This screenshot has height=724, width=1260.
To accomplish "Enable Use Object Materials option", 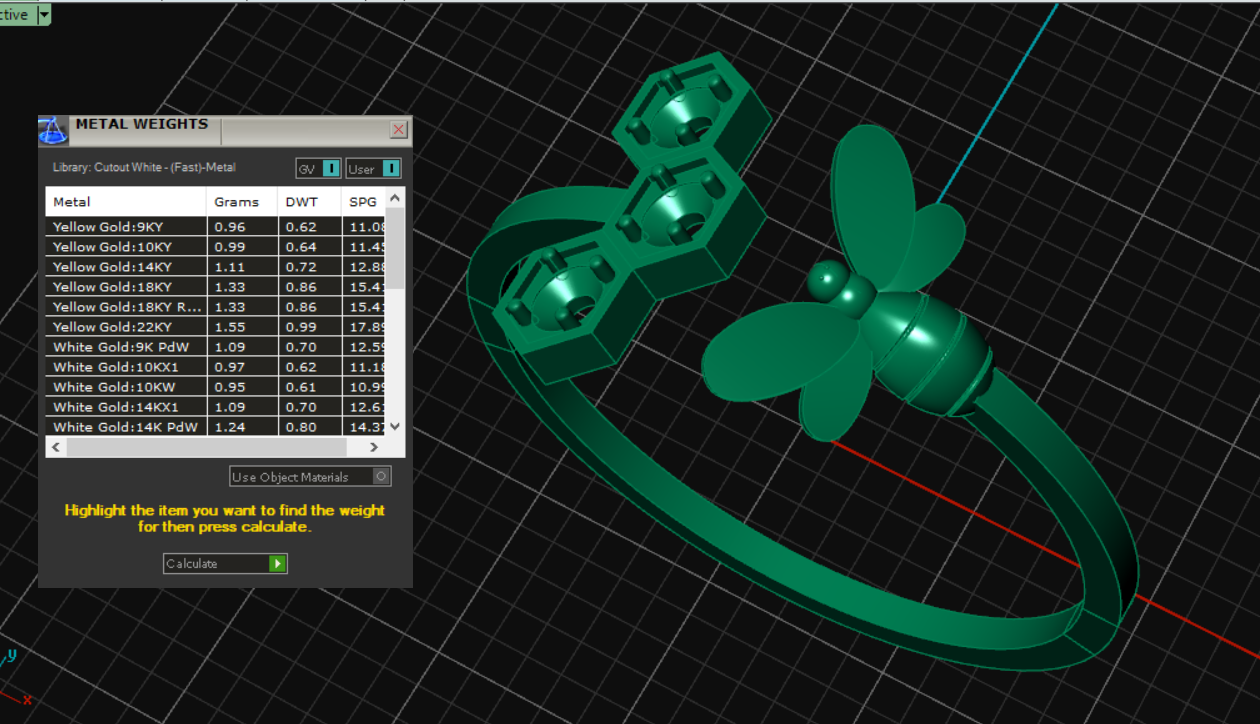I will [380, 477].
